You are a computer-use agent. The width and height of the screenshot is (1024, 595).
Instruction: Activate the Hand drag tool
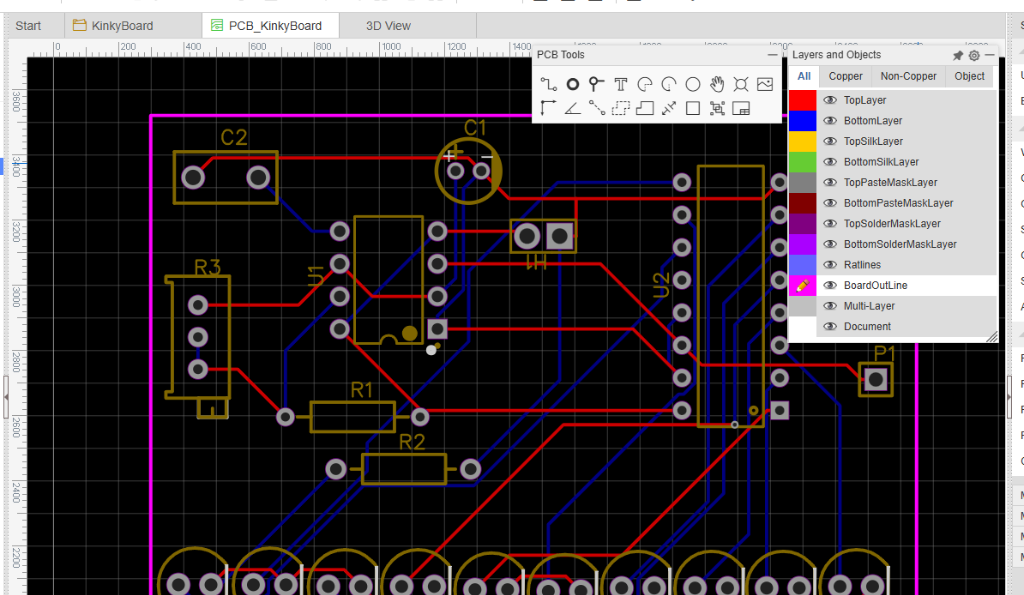pos(717,84)
